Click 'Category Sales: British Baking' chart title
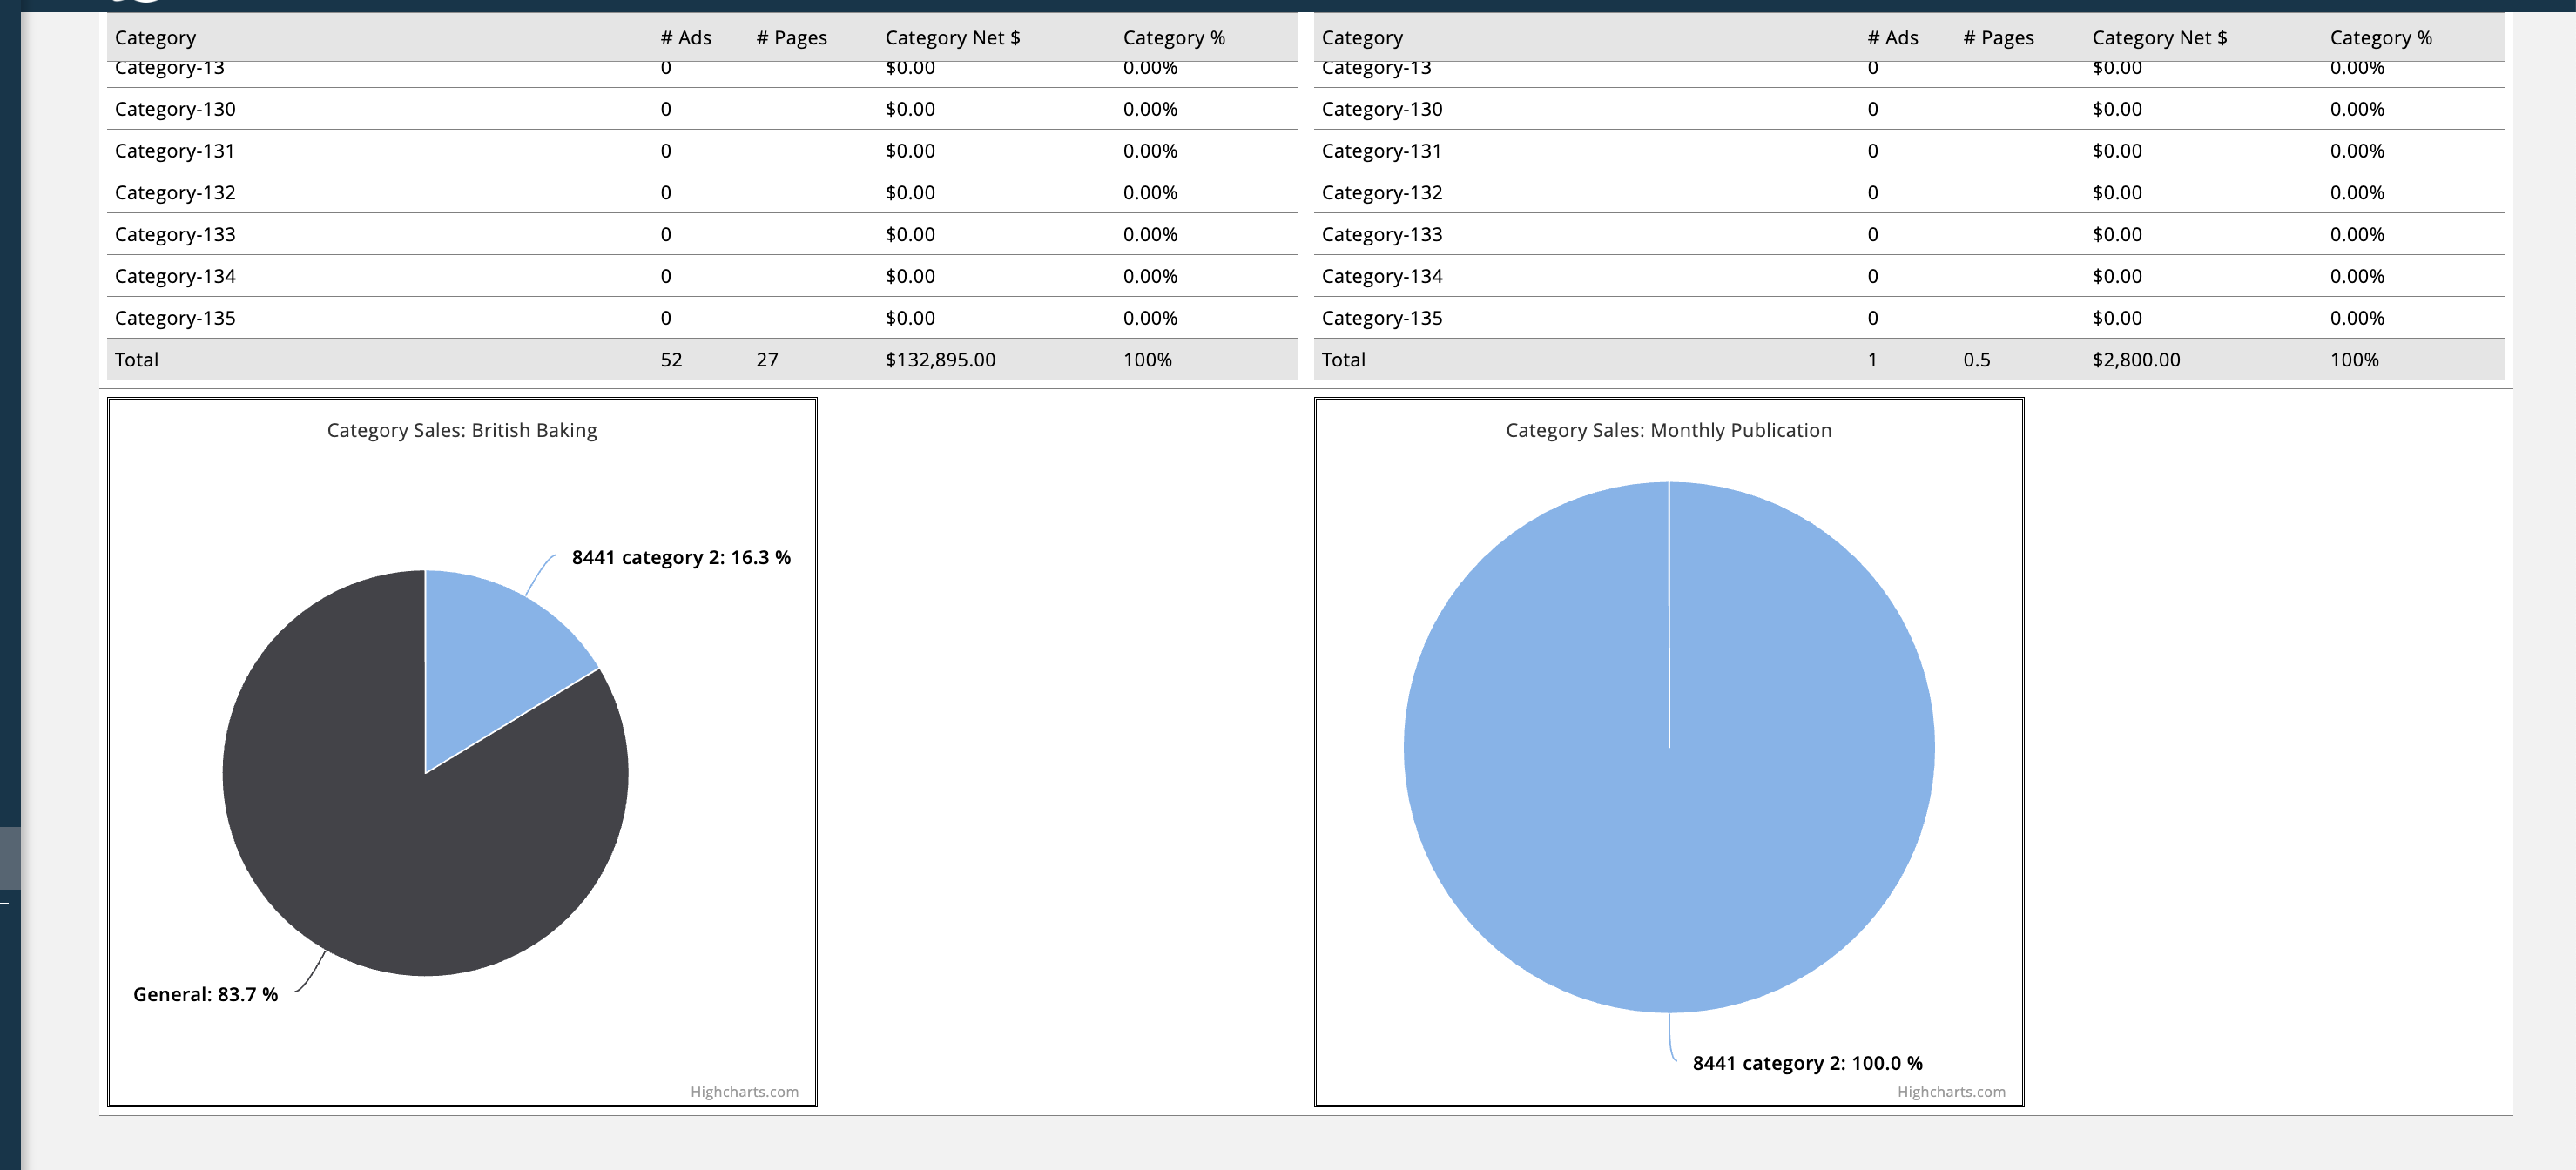2576x1170 pixels. tap(462, 430)
